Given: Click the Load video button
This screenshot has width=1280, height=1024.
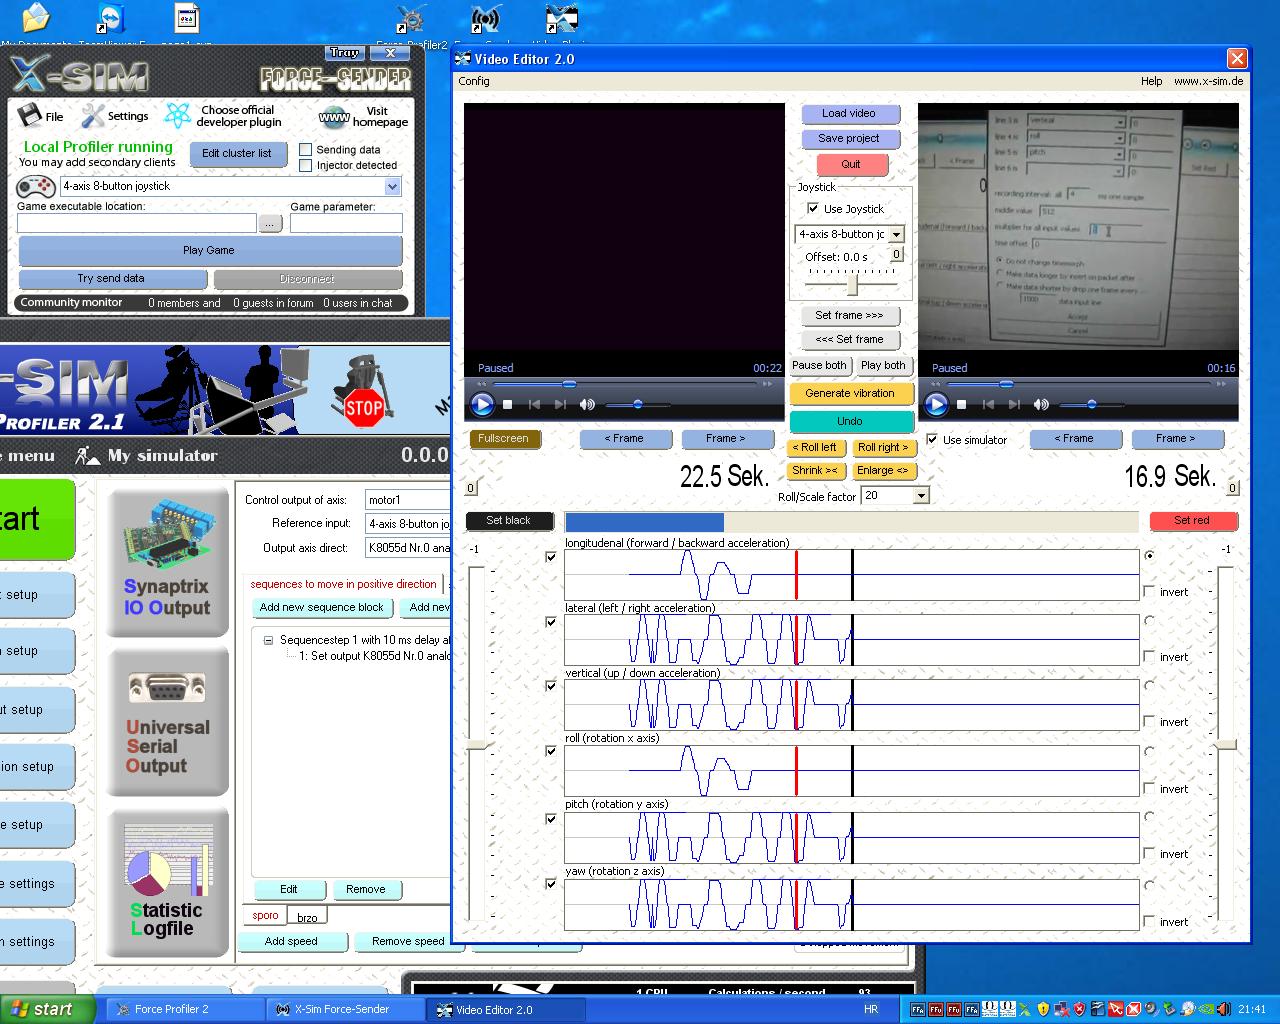Looking at the screenshot, I should 849,113.
